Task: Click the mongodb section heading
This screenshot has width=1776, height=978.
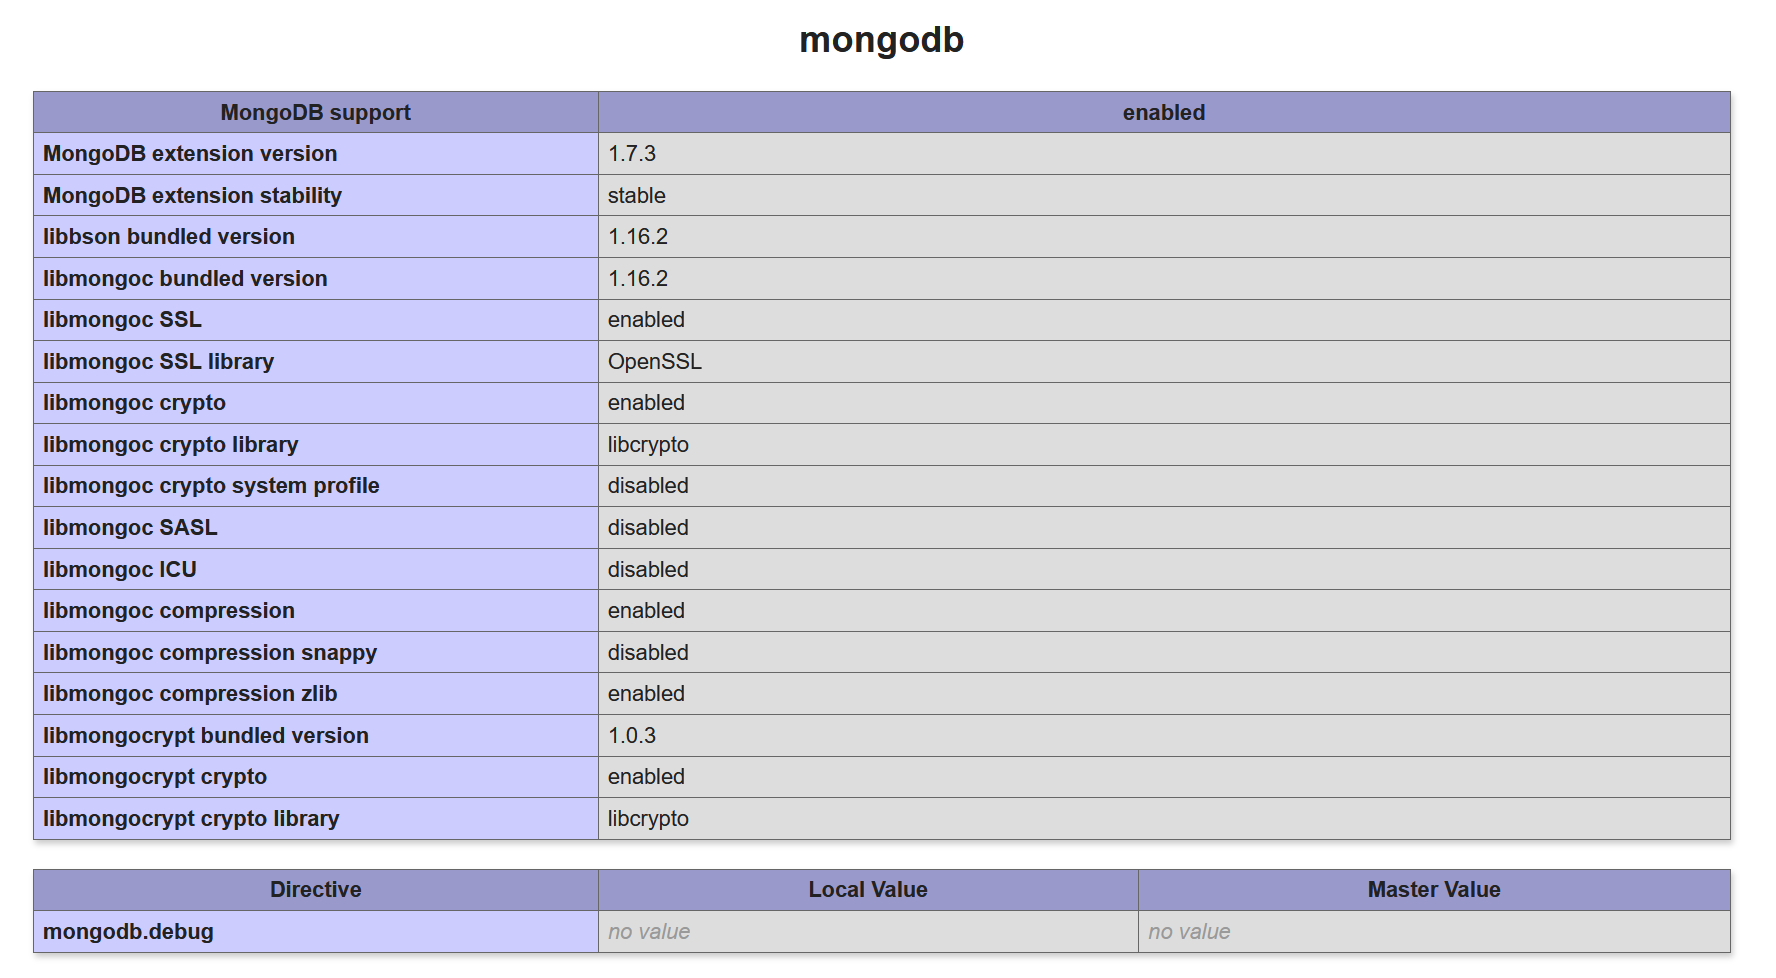Action: [x=881, y=40]
